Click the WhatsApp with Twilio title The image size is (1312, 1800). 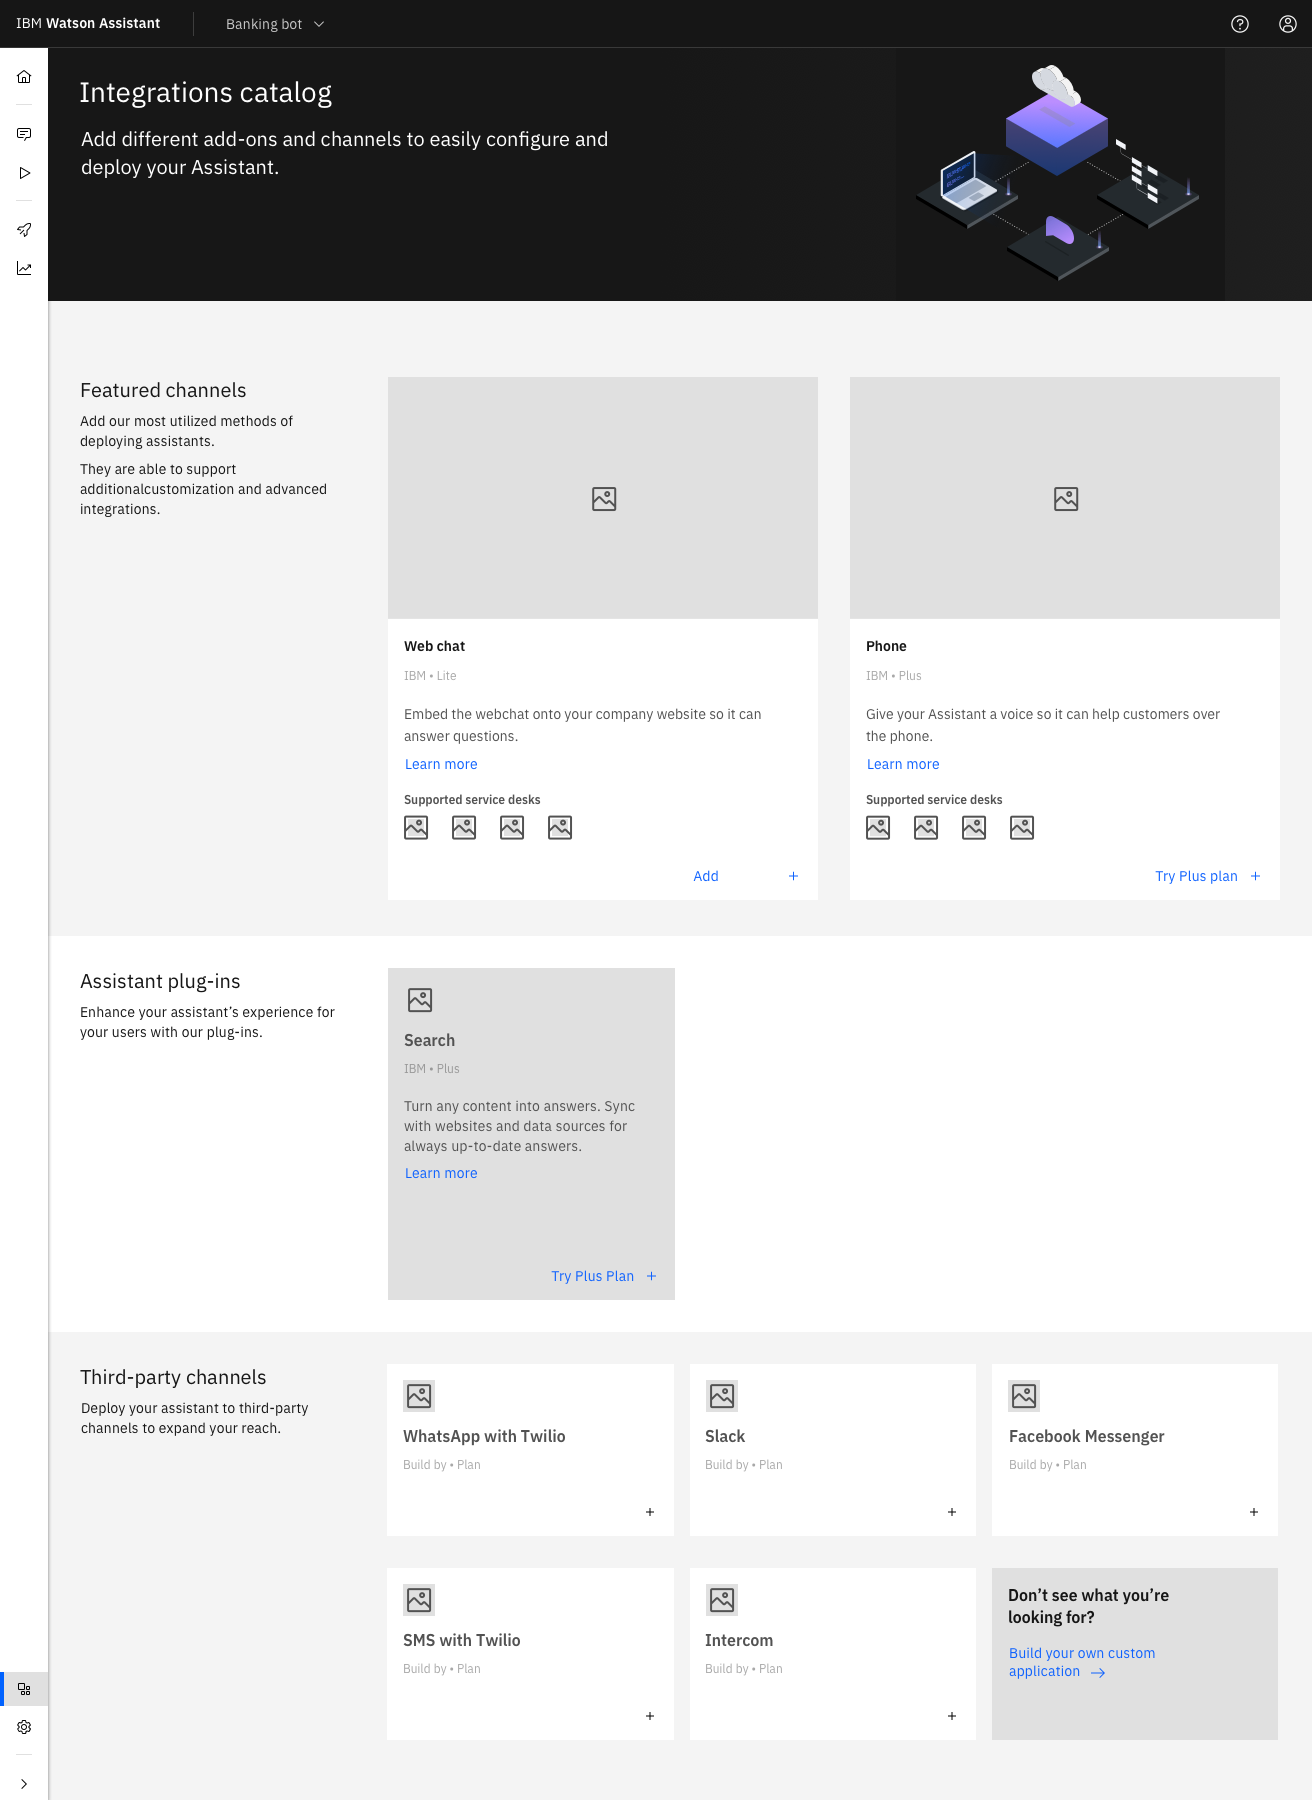pyautogui.click(x=484, y=1436)
